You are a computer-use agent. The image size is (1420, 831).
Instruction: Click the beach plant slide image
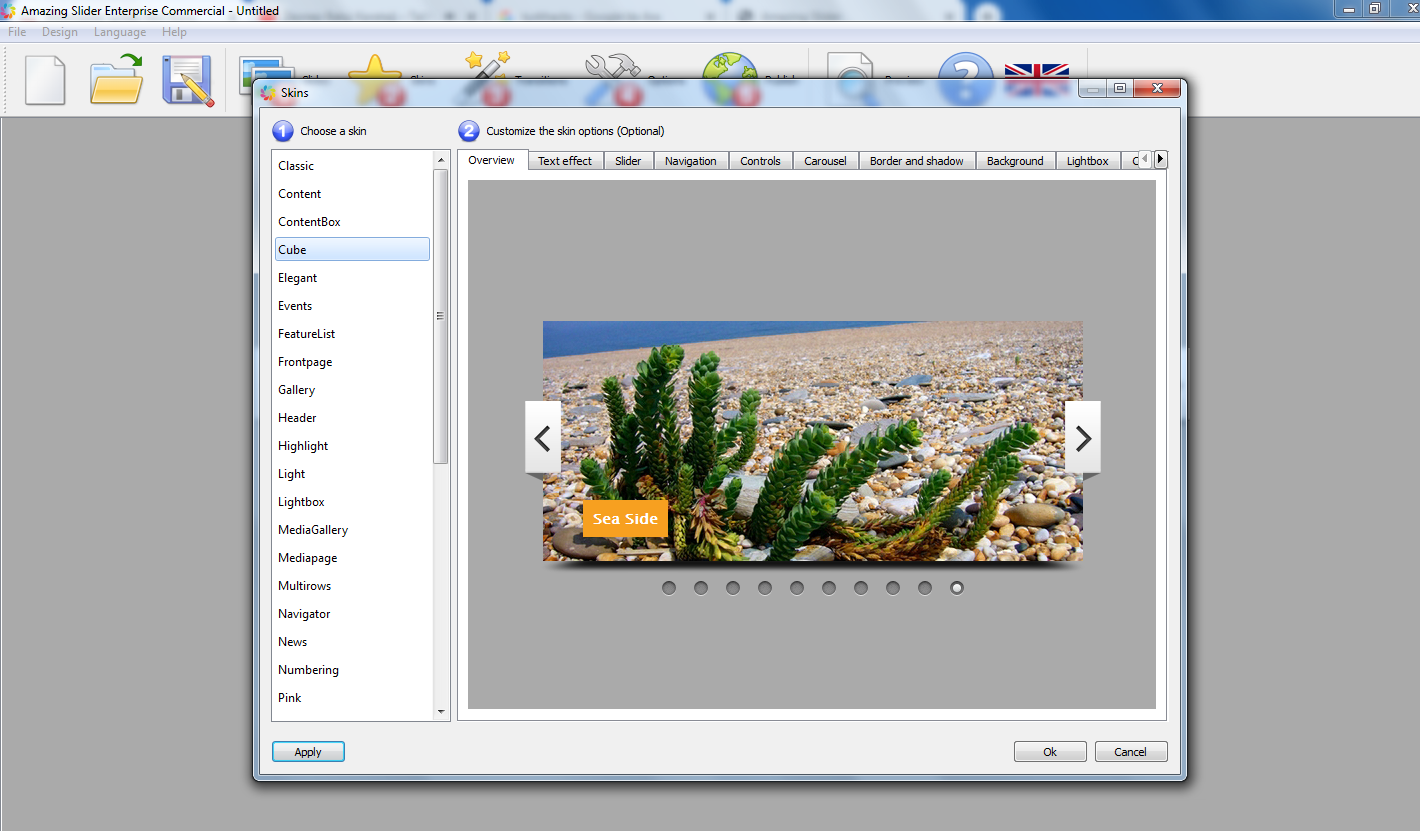(x=813, y=441)
